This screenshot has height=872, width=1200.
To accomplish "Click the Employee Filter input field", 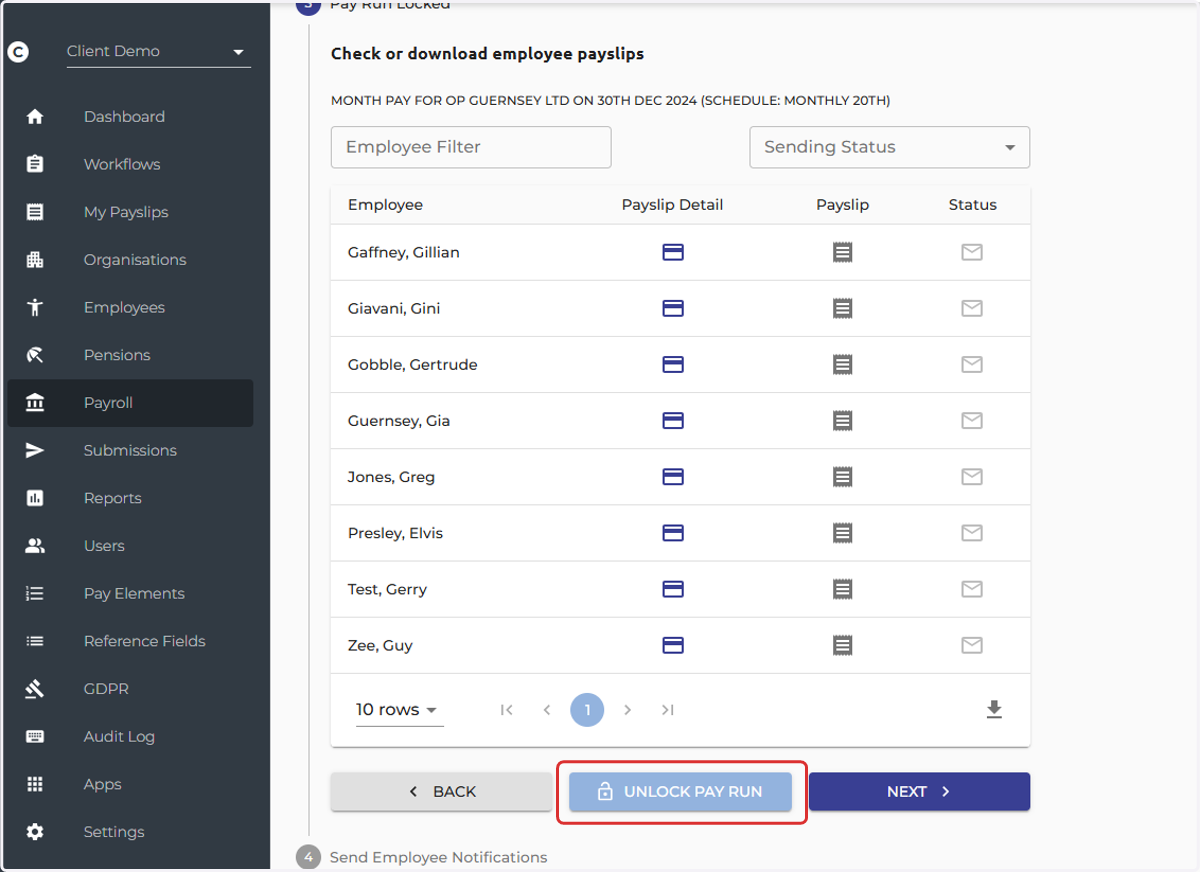I will pos(471,147).
